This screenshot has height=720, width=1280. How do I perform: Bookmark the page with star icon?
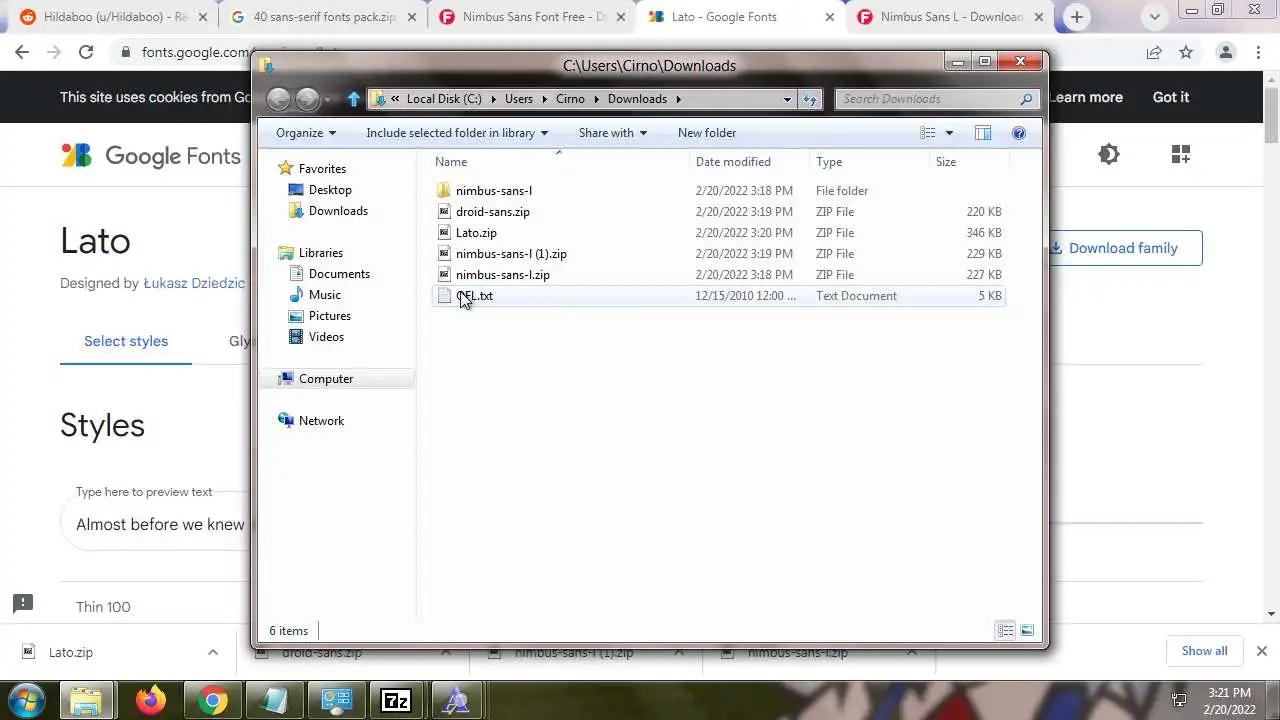(x=1186, y=53)
